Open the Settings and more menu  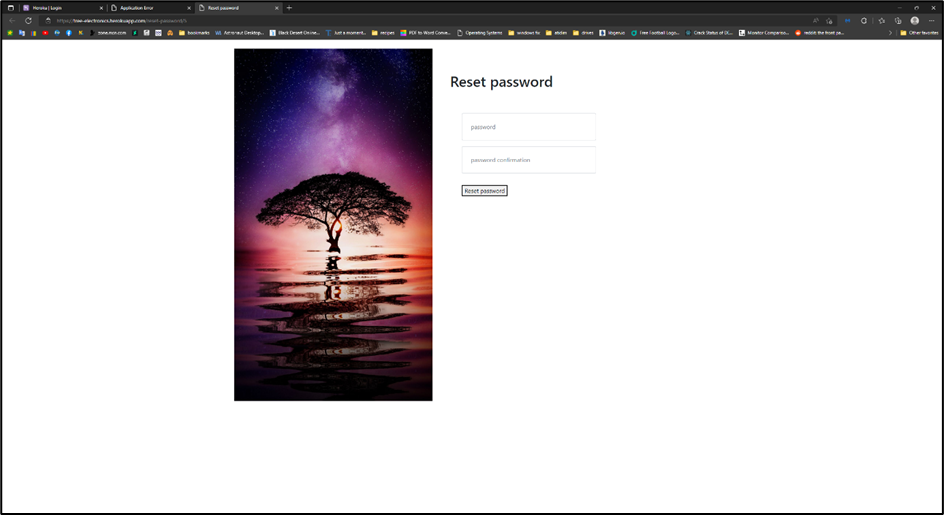pyautogui.click(x=931, y=20)
